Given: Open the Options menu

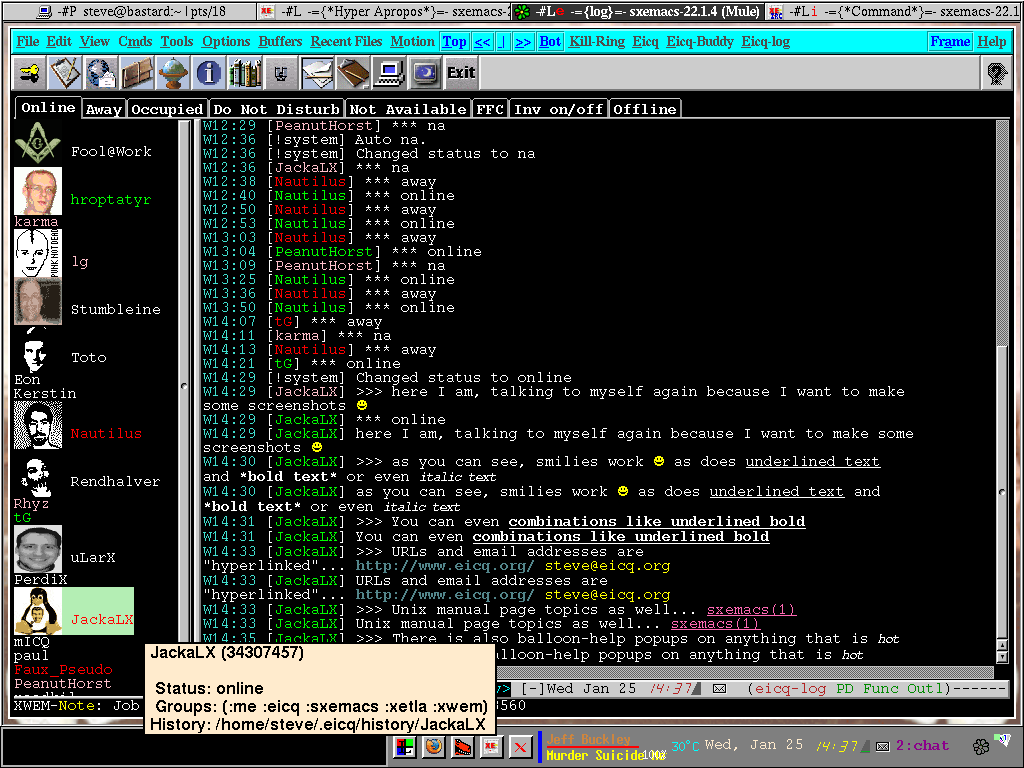Looking at the screenshot, I should coord(226,42).
